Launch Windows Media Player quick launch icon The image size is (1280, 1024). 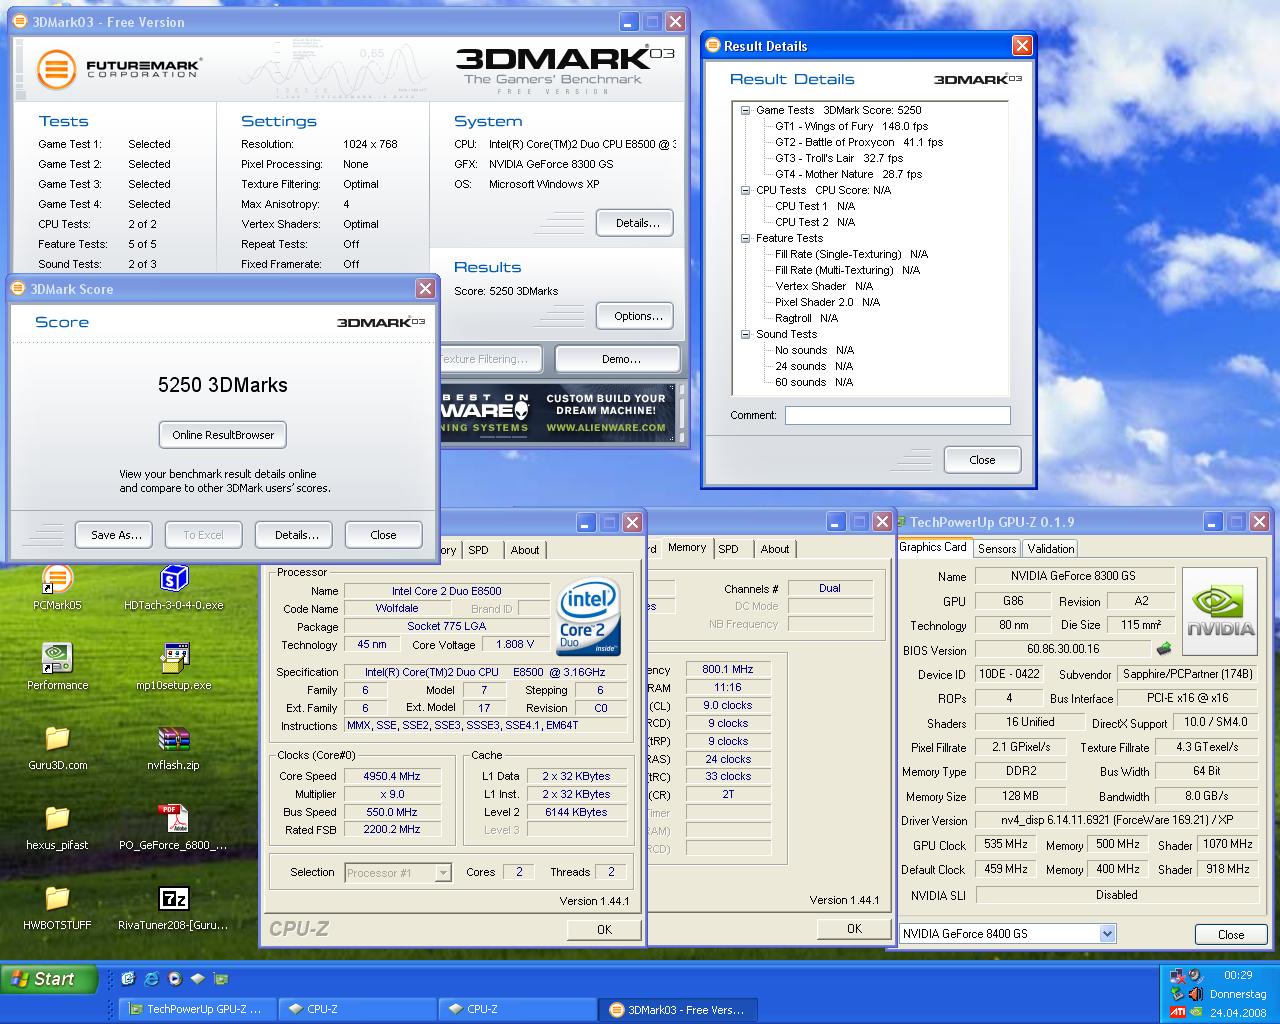[175, 979]
